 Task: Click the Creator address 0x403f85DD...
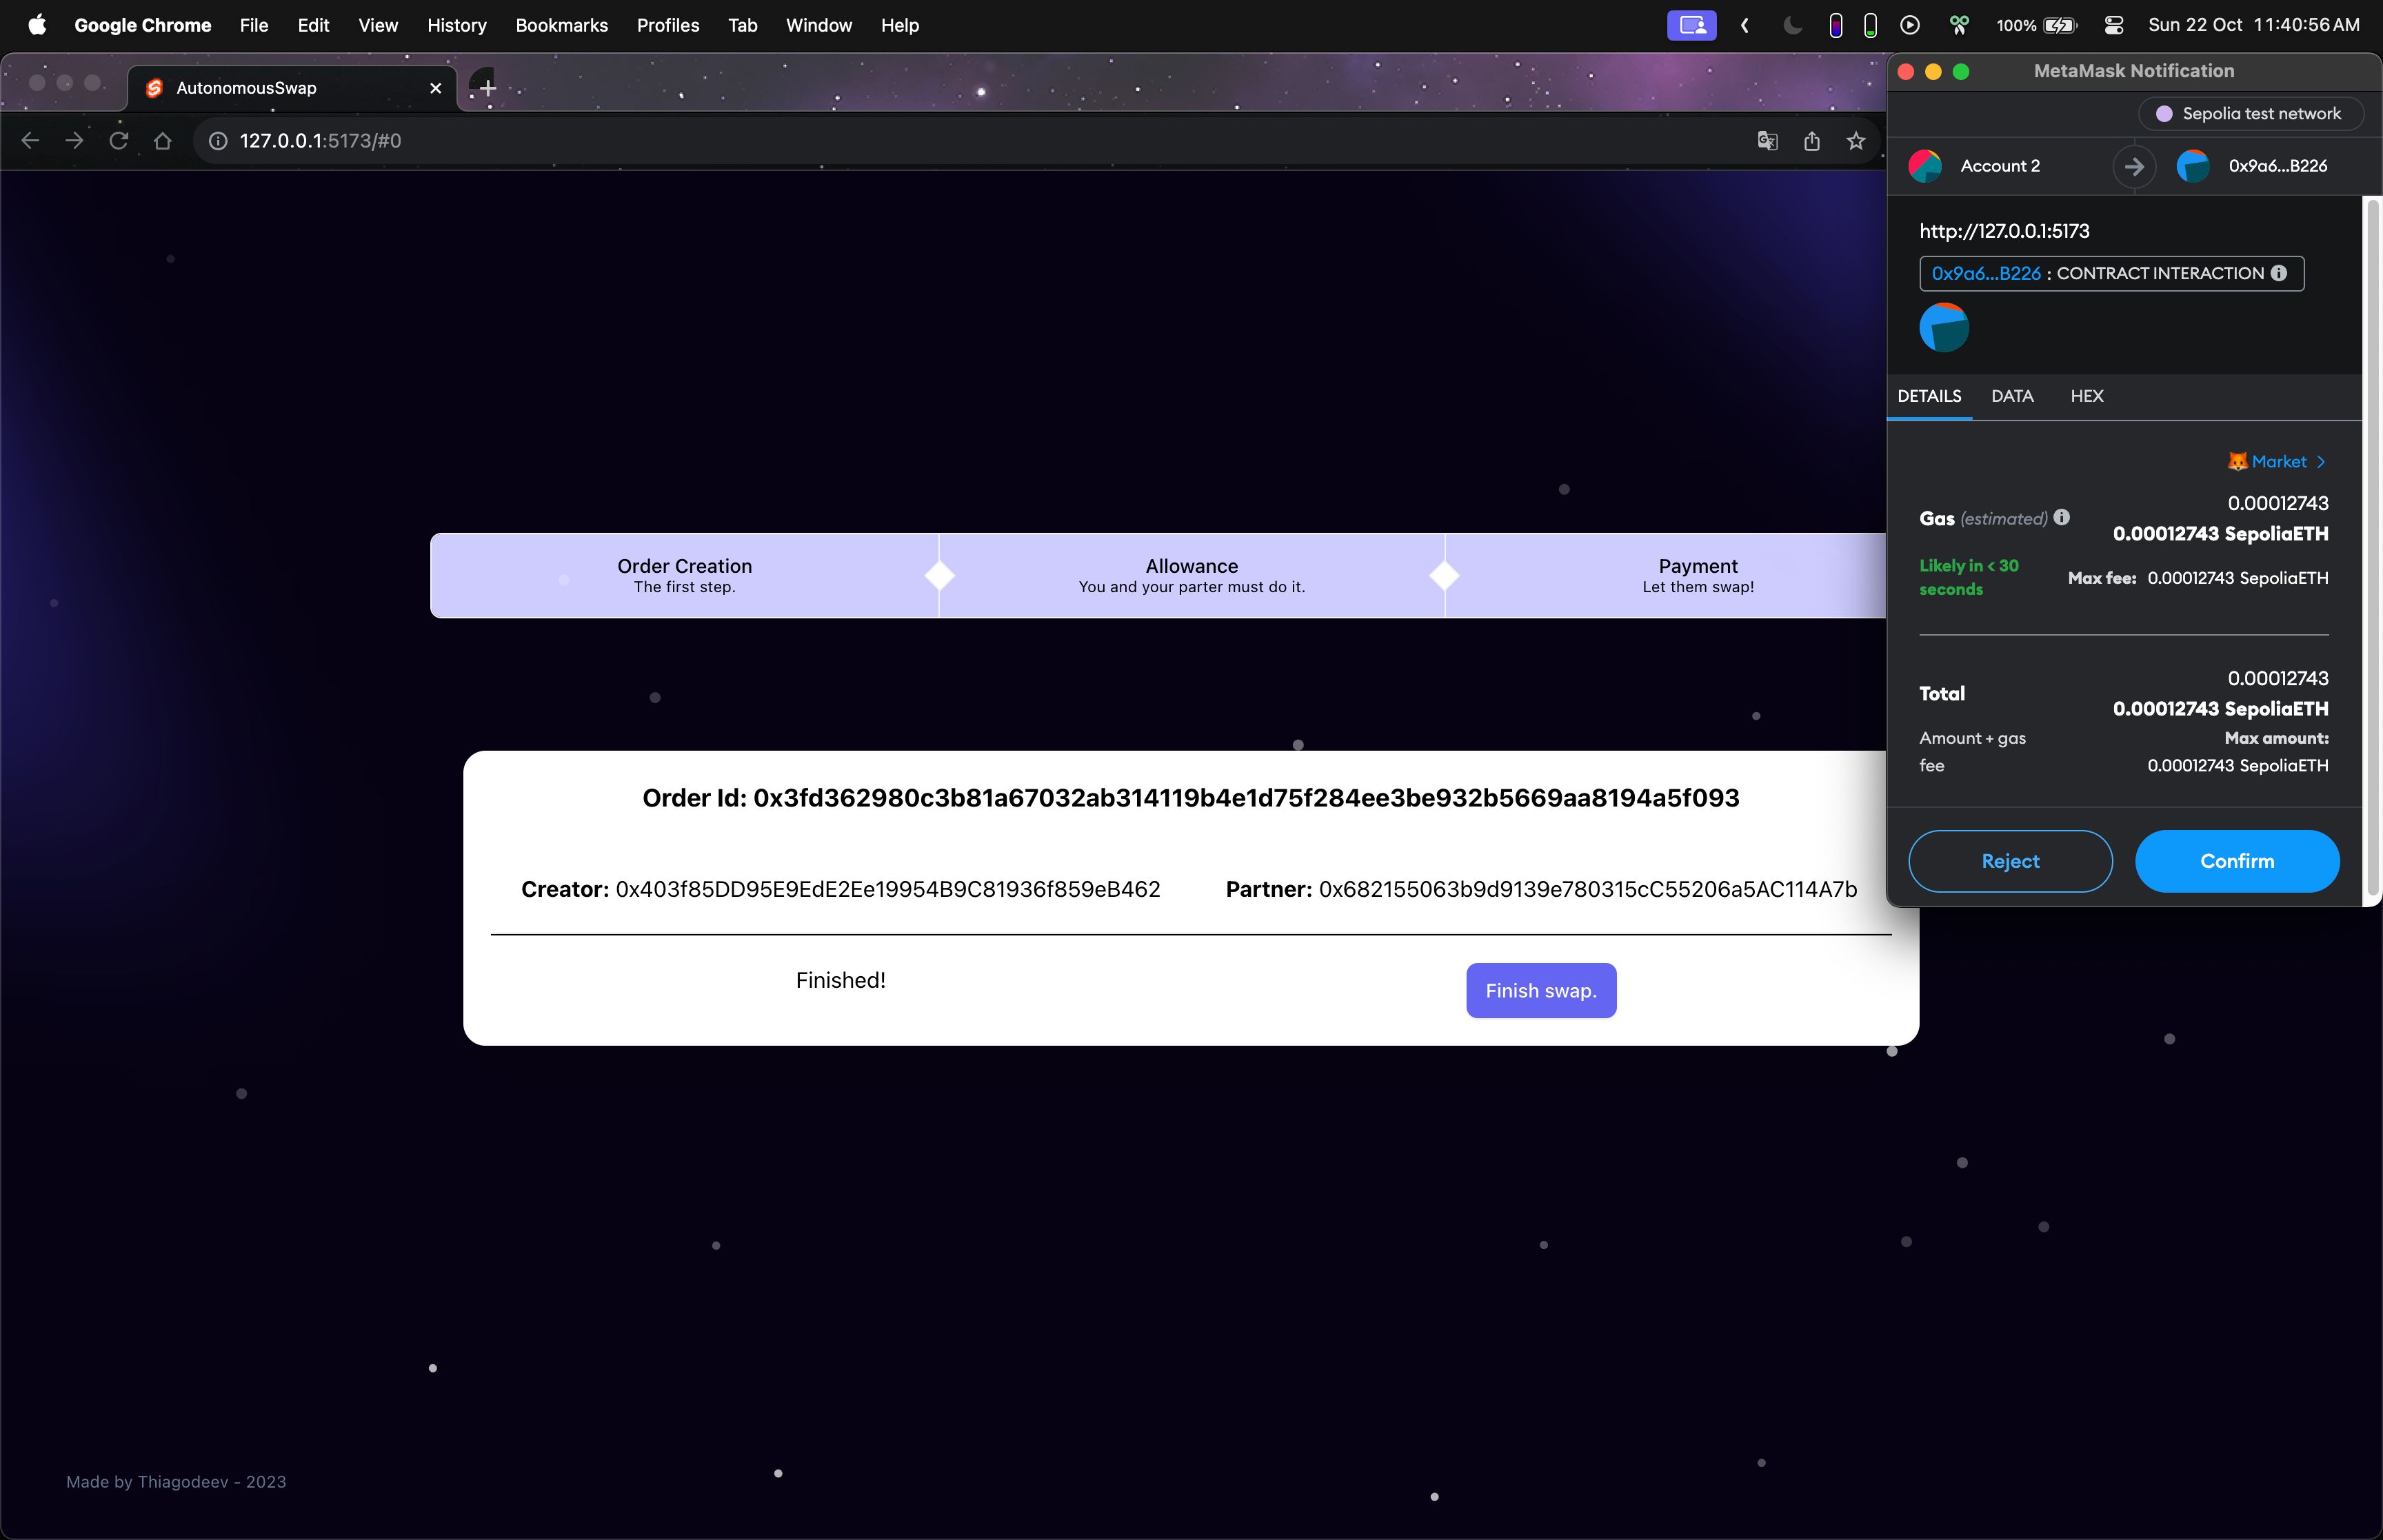point(888,889)
